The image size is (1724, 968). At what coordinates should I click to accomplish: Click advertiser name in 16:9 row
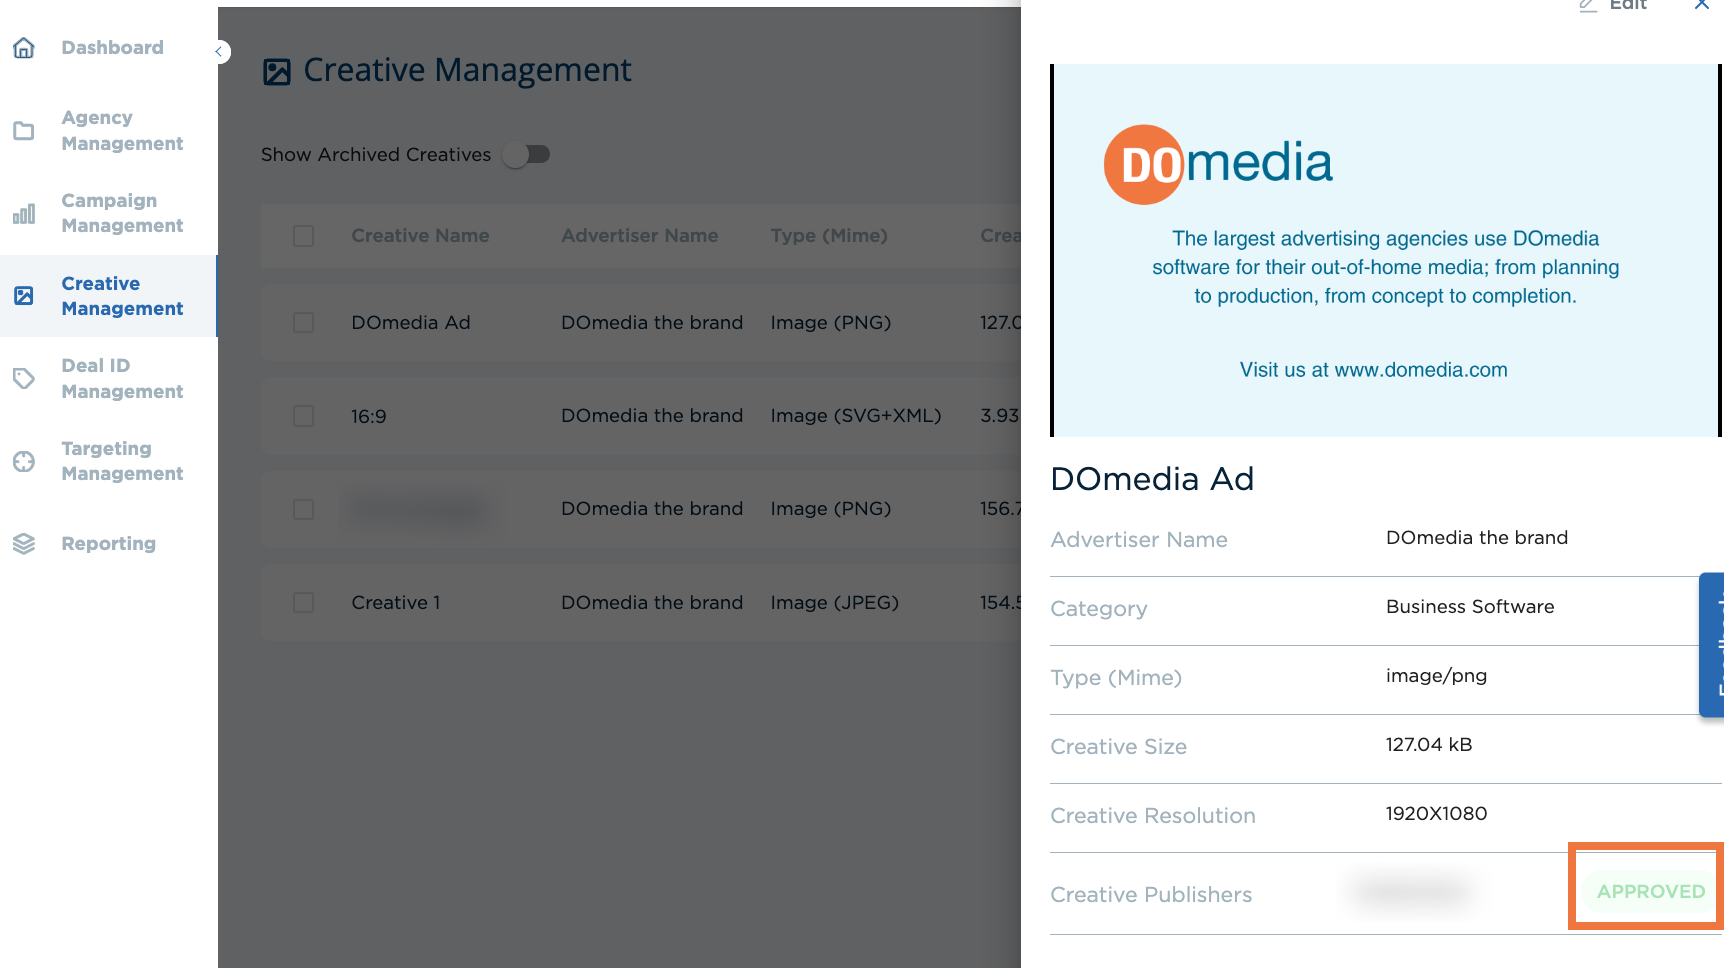click(x=652, y=416)
